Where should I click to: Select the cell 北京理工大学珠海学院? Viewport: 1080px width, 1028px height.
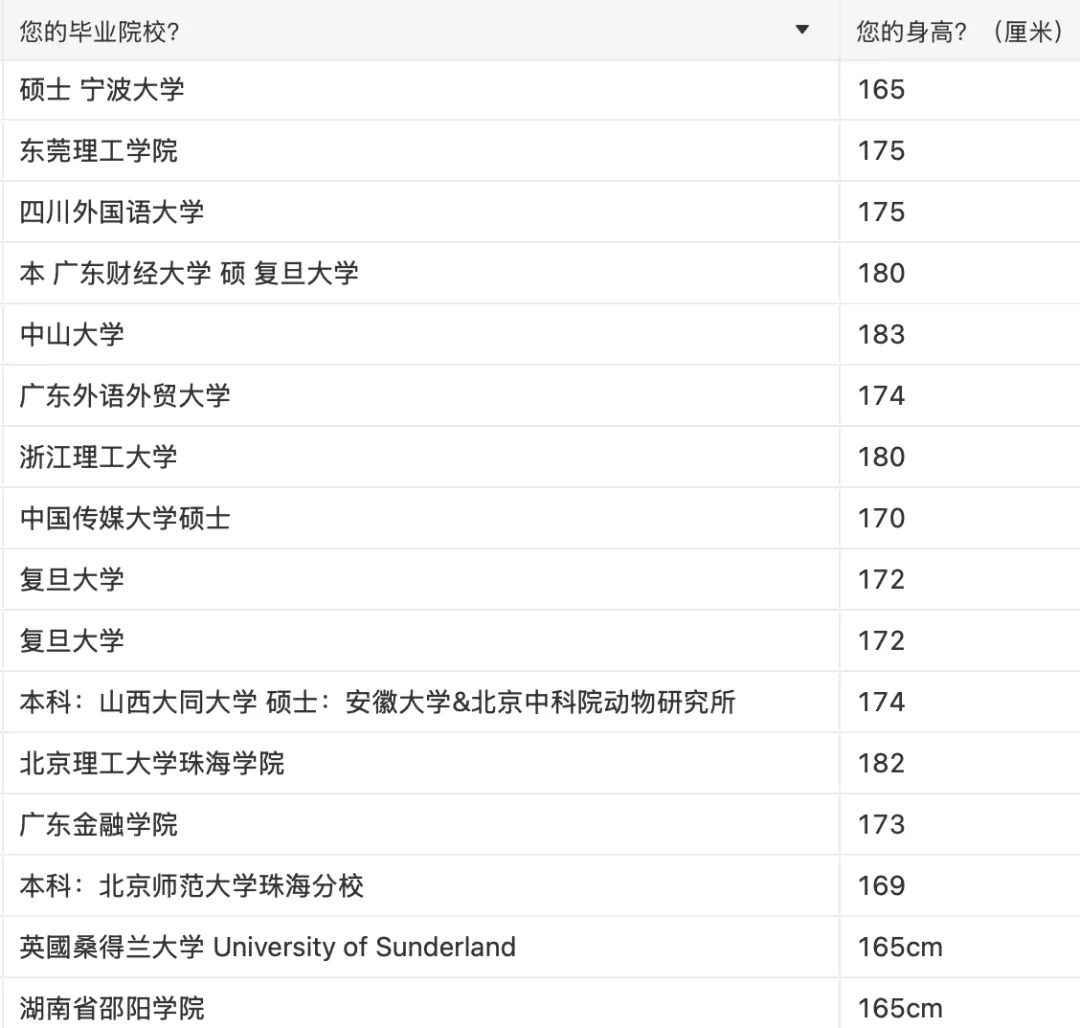421,764
